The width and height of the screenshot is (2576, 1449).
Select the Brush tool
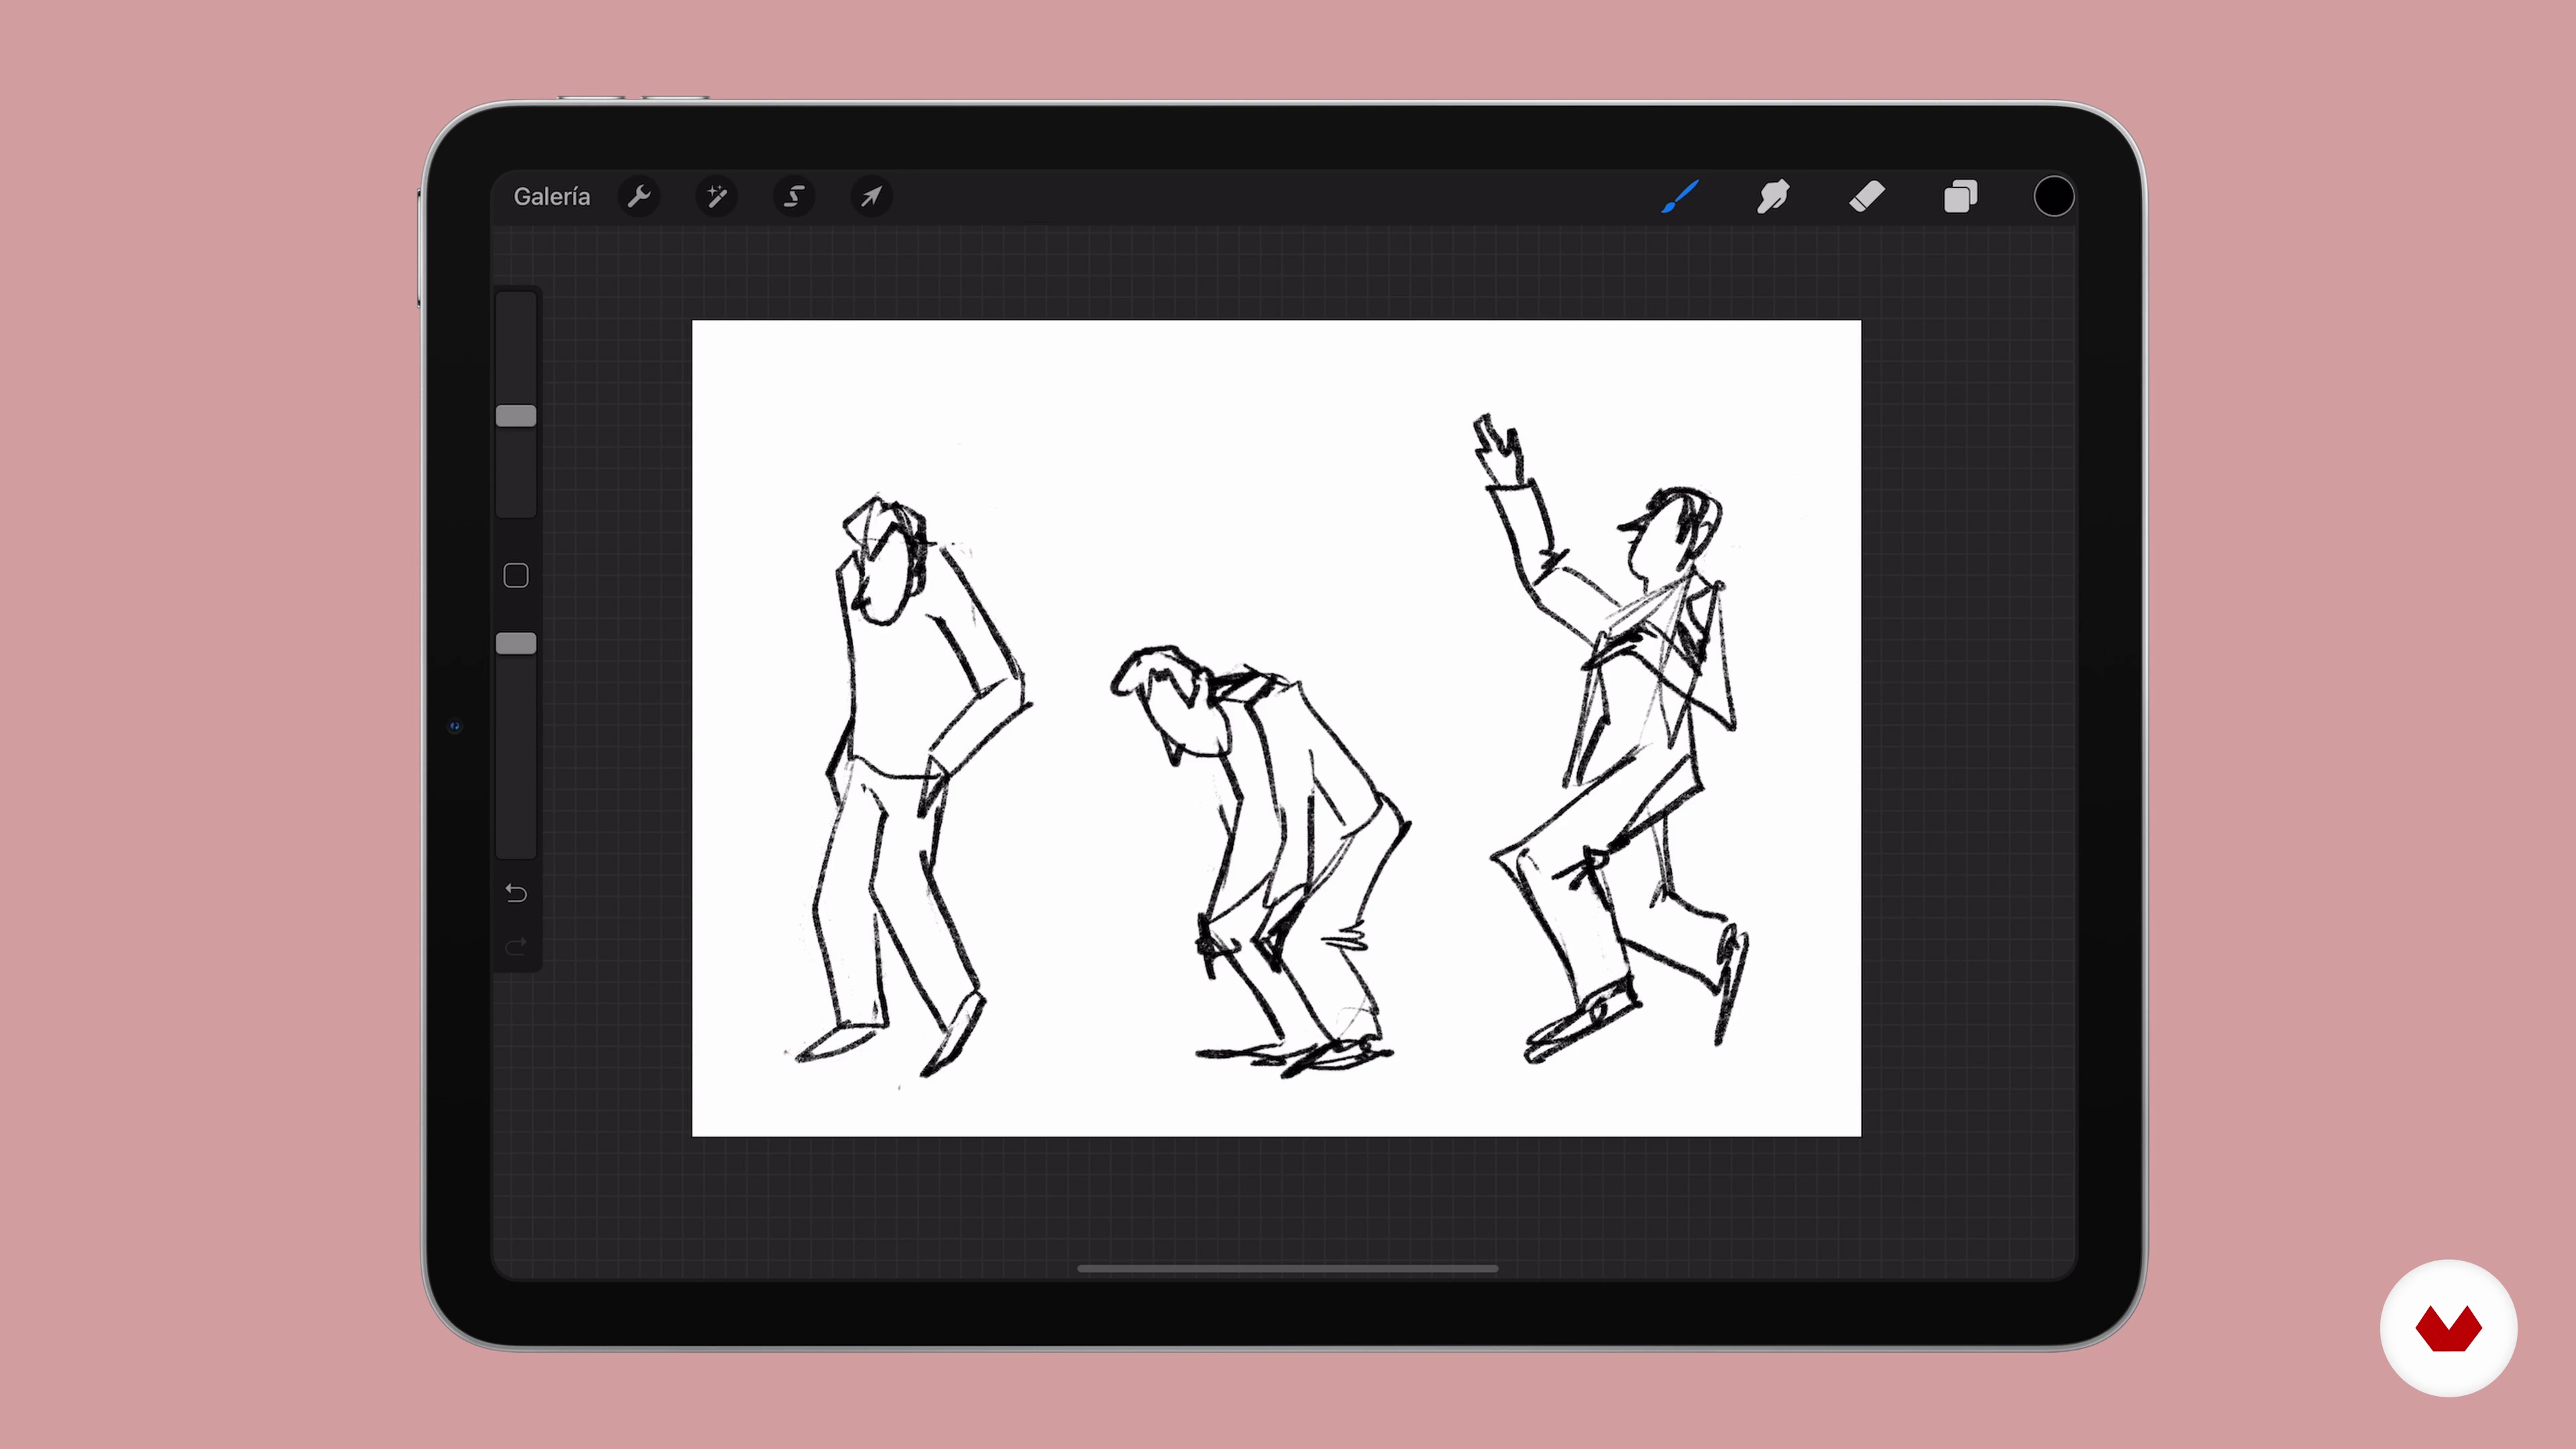(1680, 197)
